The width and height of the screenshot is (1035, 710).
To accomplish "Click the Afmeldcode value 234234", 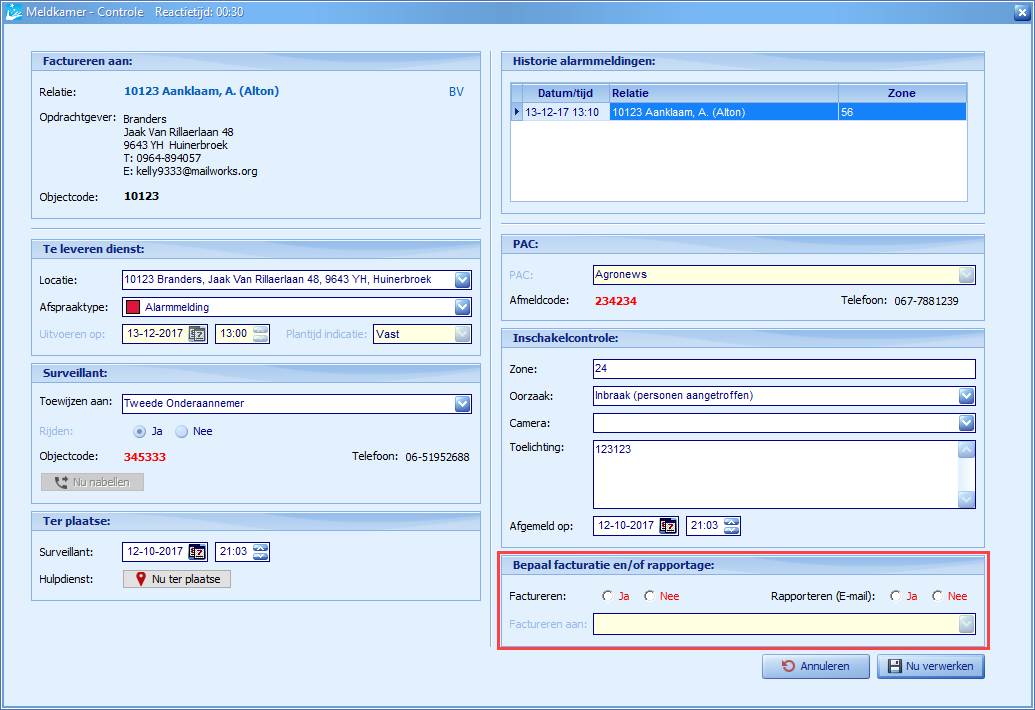I will coord(616,301).
